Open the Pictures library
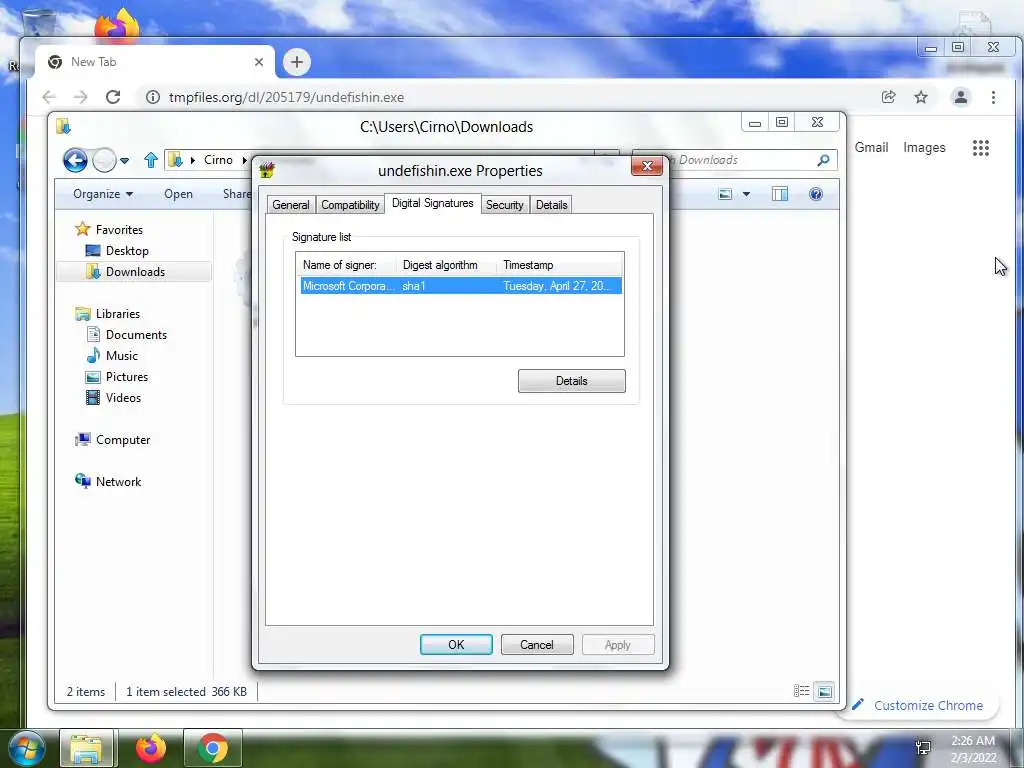This screenshot has width=1024, height=768. tap(118, 377)
